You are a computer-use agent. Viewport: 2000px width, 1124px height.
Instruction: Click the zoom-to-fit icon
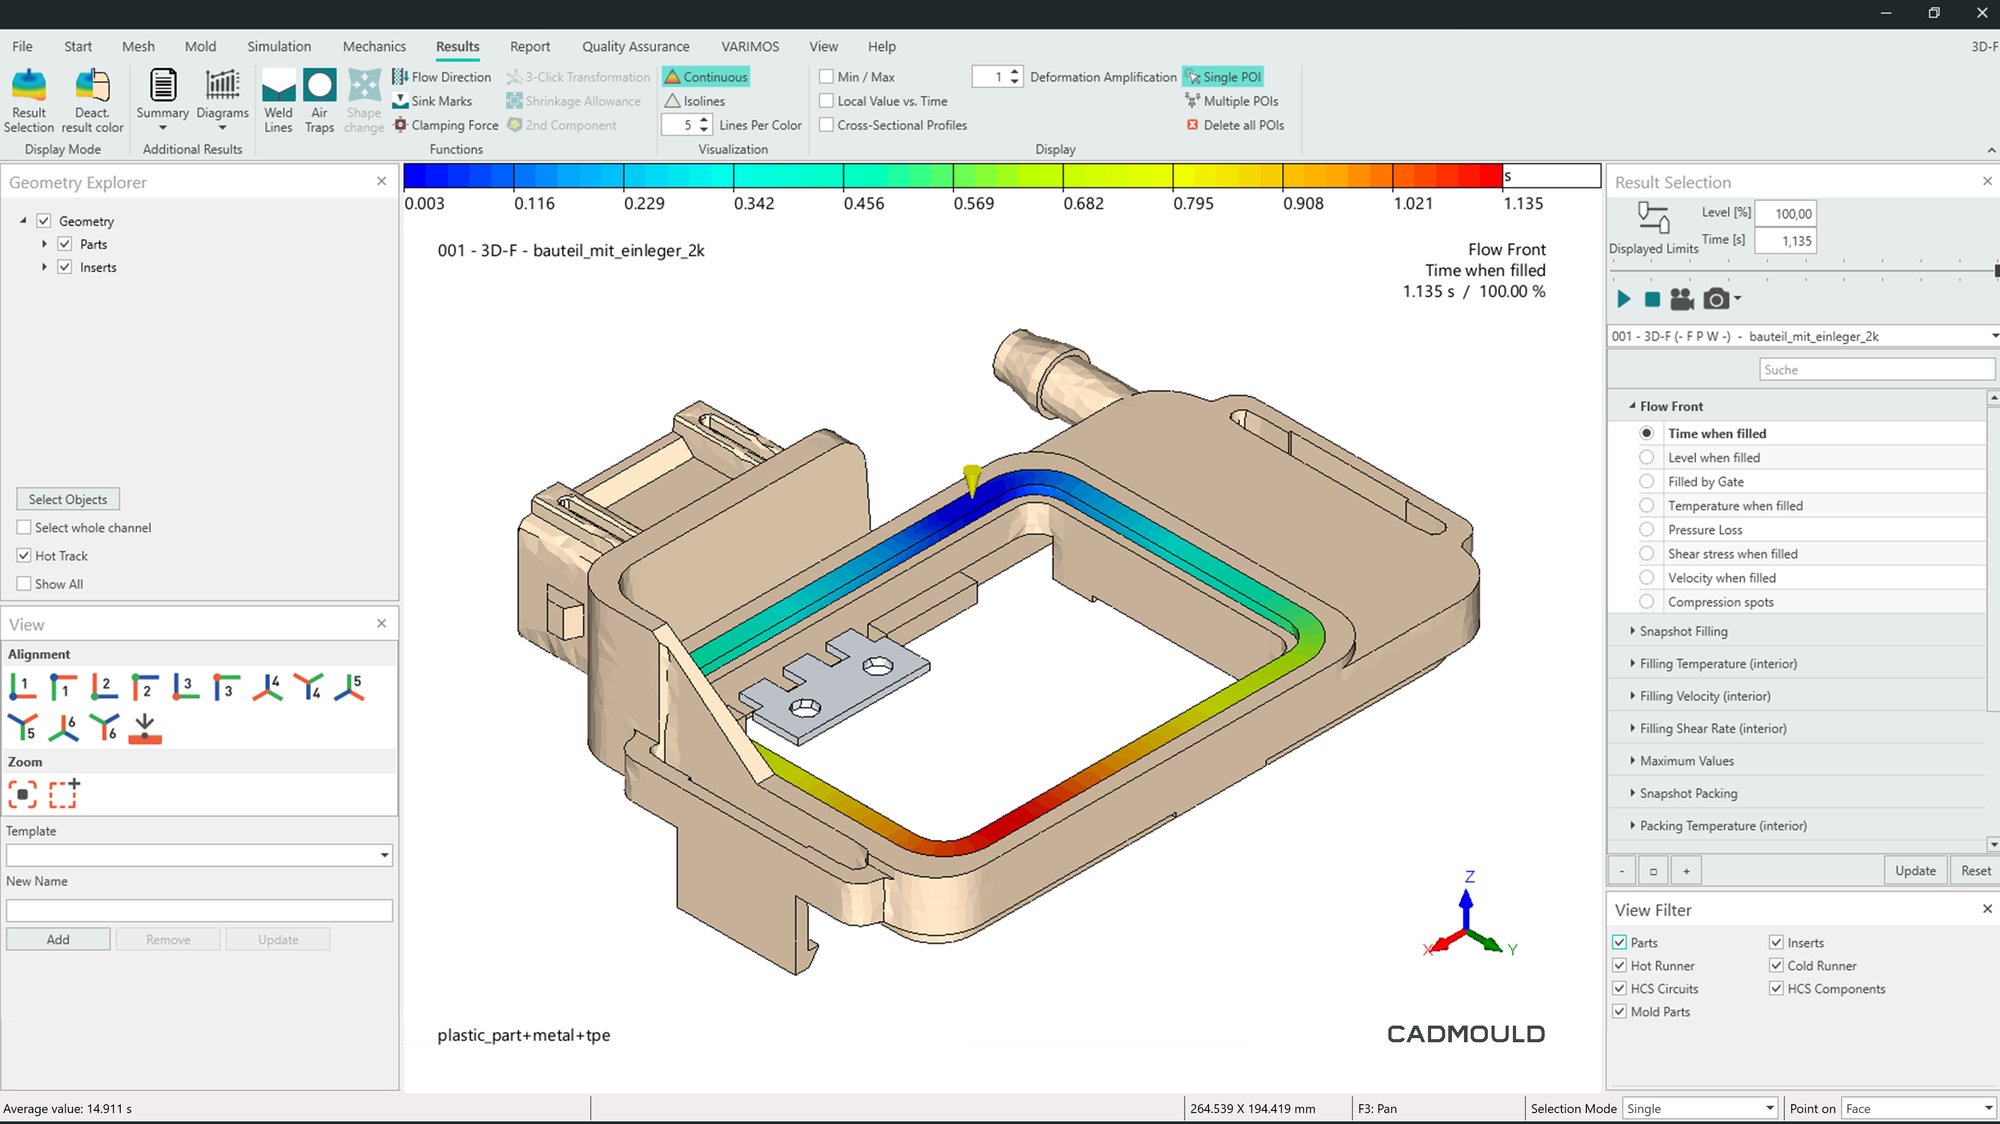22,794
